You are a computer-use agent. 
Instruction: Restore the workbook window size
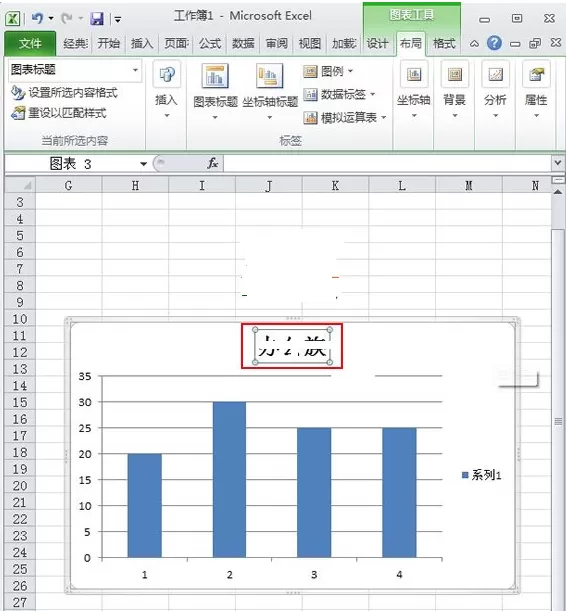(x=535, y=43)
